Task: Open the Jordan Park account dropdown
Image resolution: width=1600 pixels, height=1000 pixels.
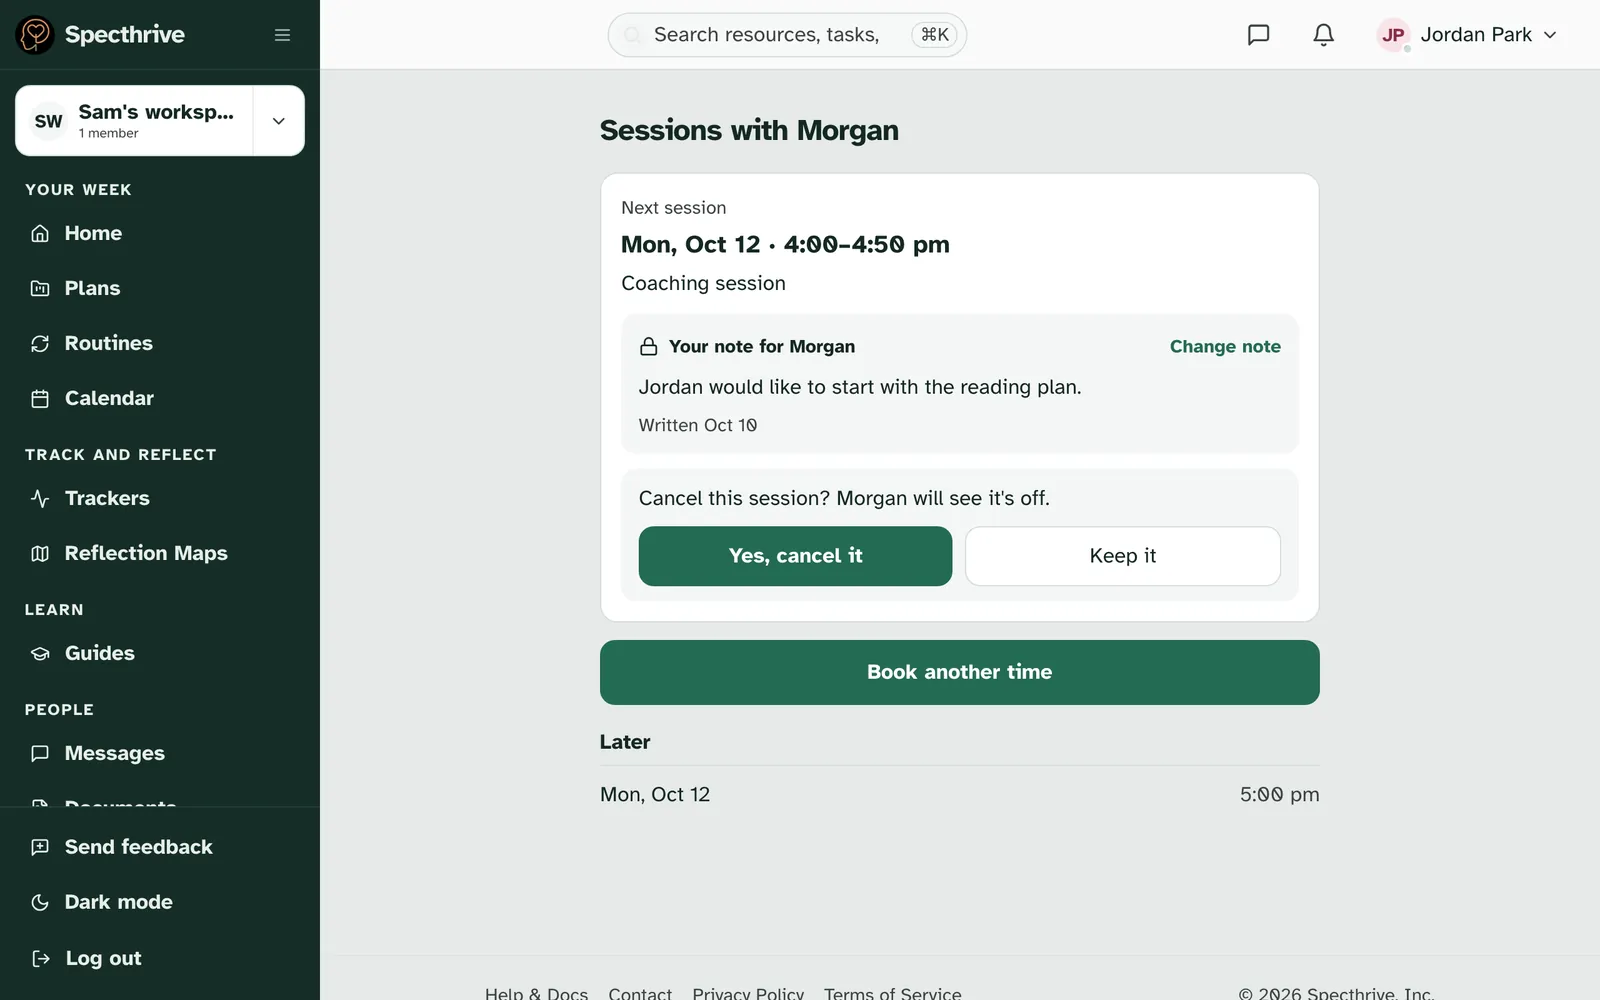Action: pos(1468,35)
